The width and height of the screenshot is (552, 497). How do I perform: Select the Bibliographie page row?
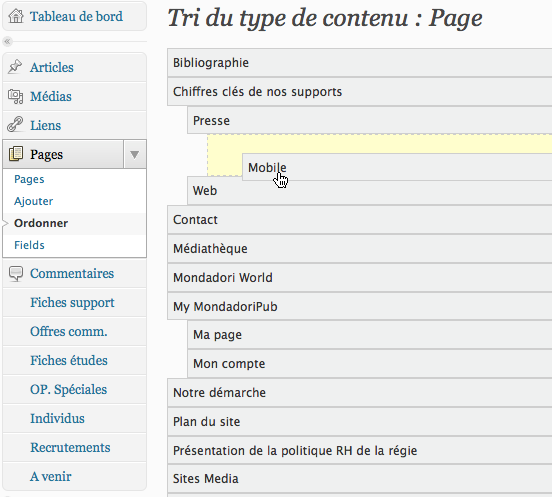[x=359, y=63]
